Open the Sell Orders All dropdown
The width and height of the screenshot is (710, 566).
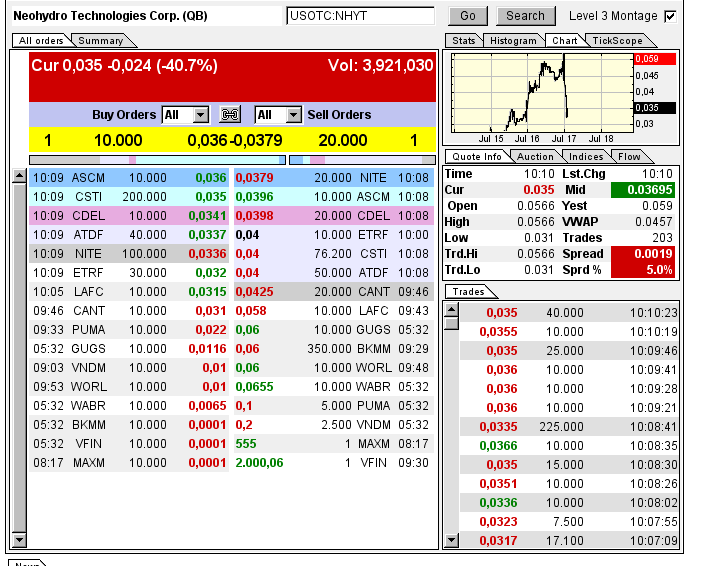tap(278, 115)
